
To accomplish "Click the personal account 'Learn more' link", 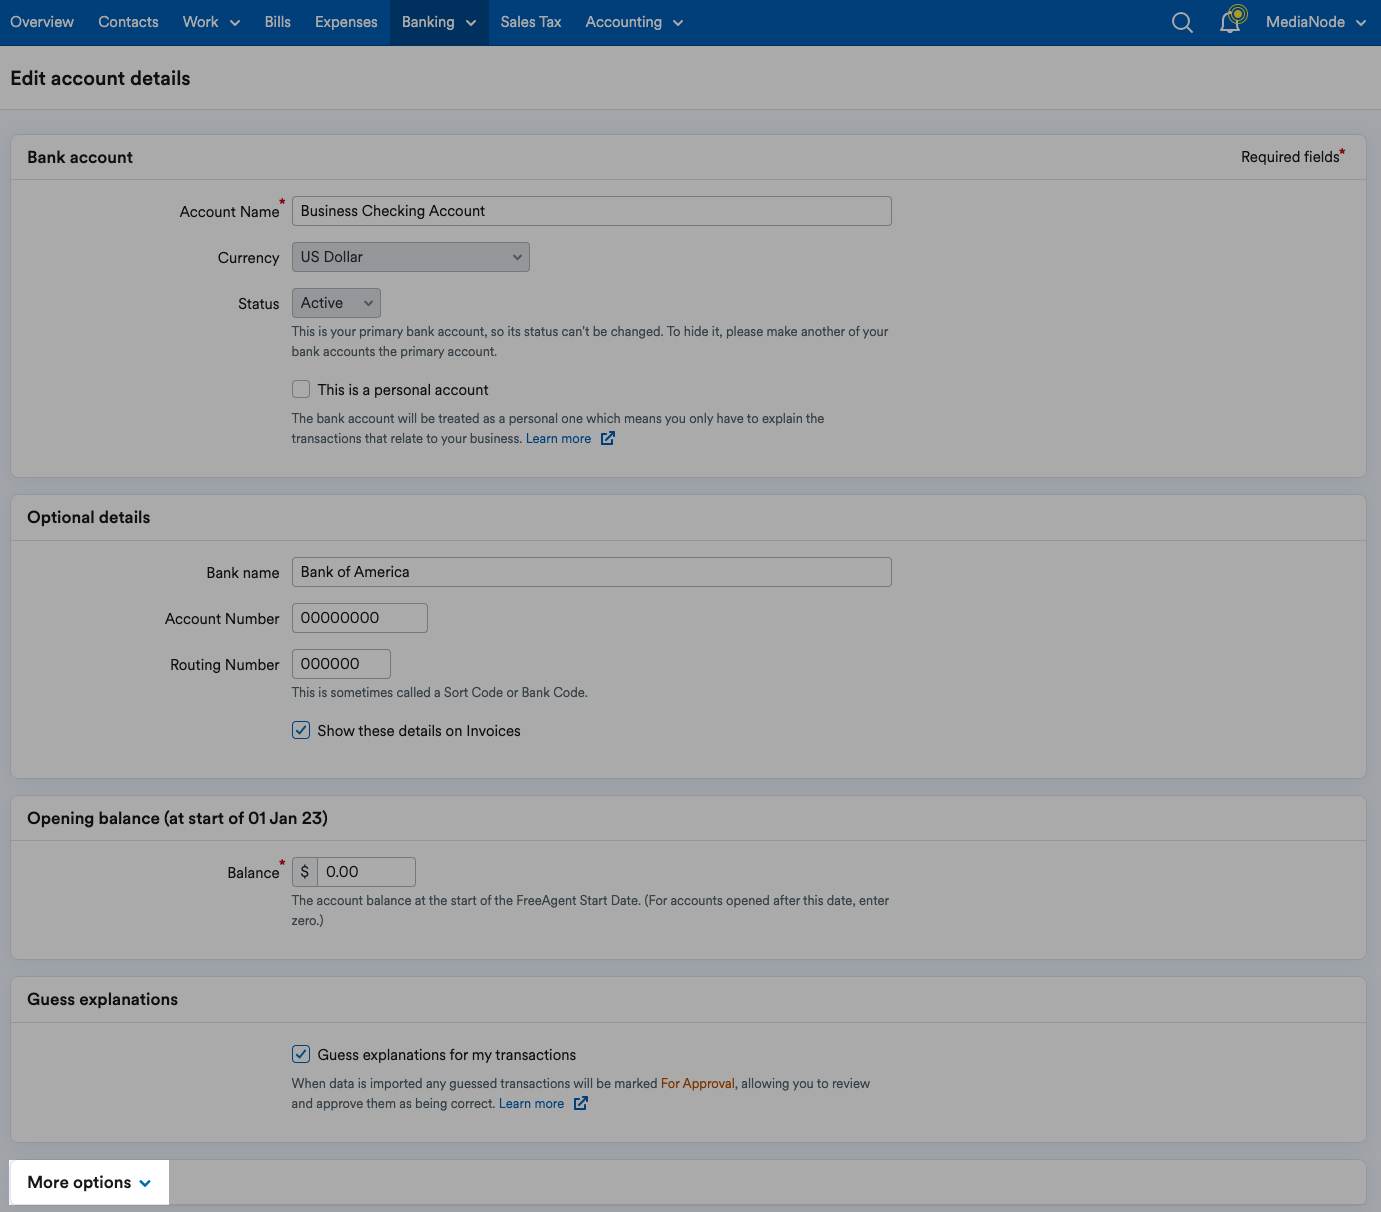I will [x=559, y=438].
